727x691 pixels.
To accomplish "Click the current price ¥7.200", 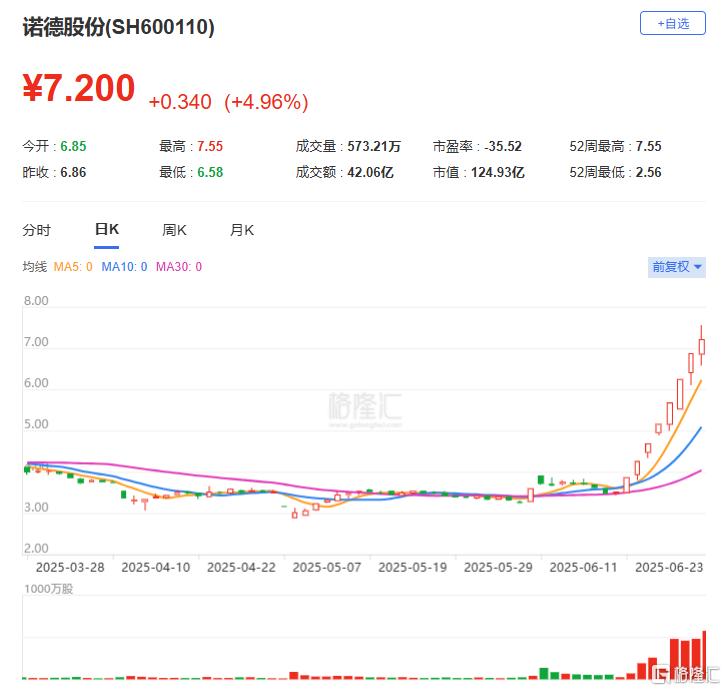I will click(x=79, y=88).
